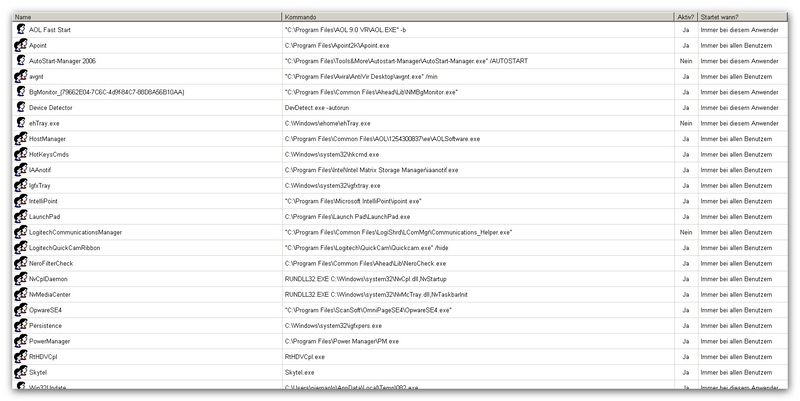Click the OpwareSE4 command path
Image resolution: width=800 pixels, height=401 pixels.
coord(368,310)
